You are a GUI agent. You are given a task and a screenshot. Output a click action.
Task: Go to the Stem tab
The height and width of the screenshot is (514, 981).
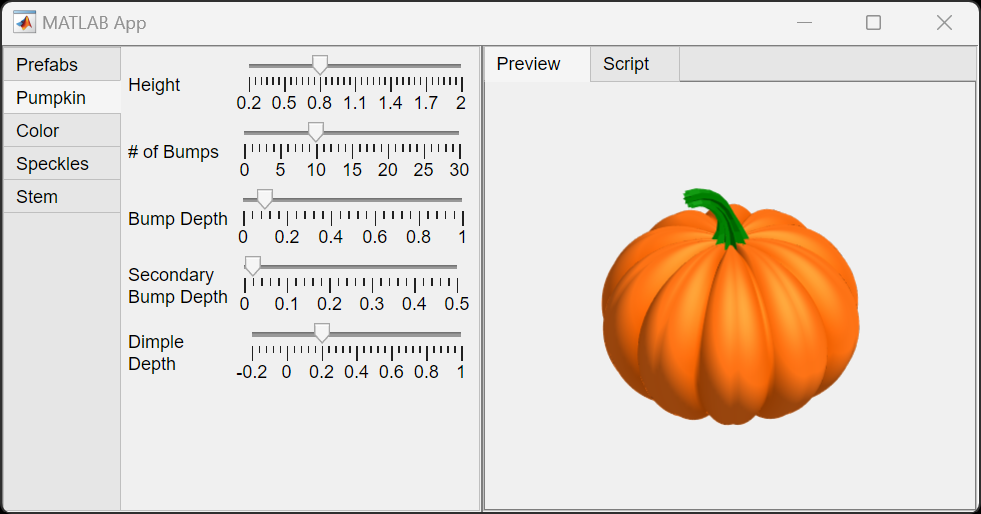click(x=37, y=197)
